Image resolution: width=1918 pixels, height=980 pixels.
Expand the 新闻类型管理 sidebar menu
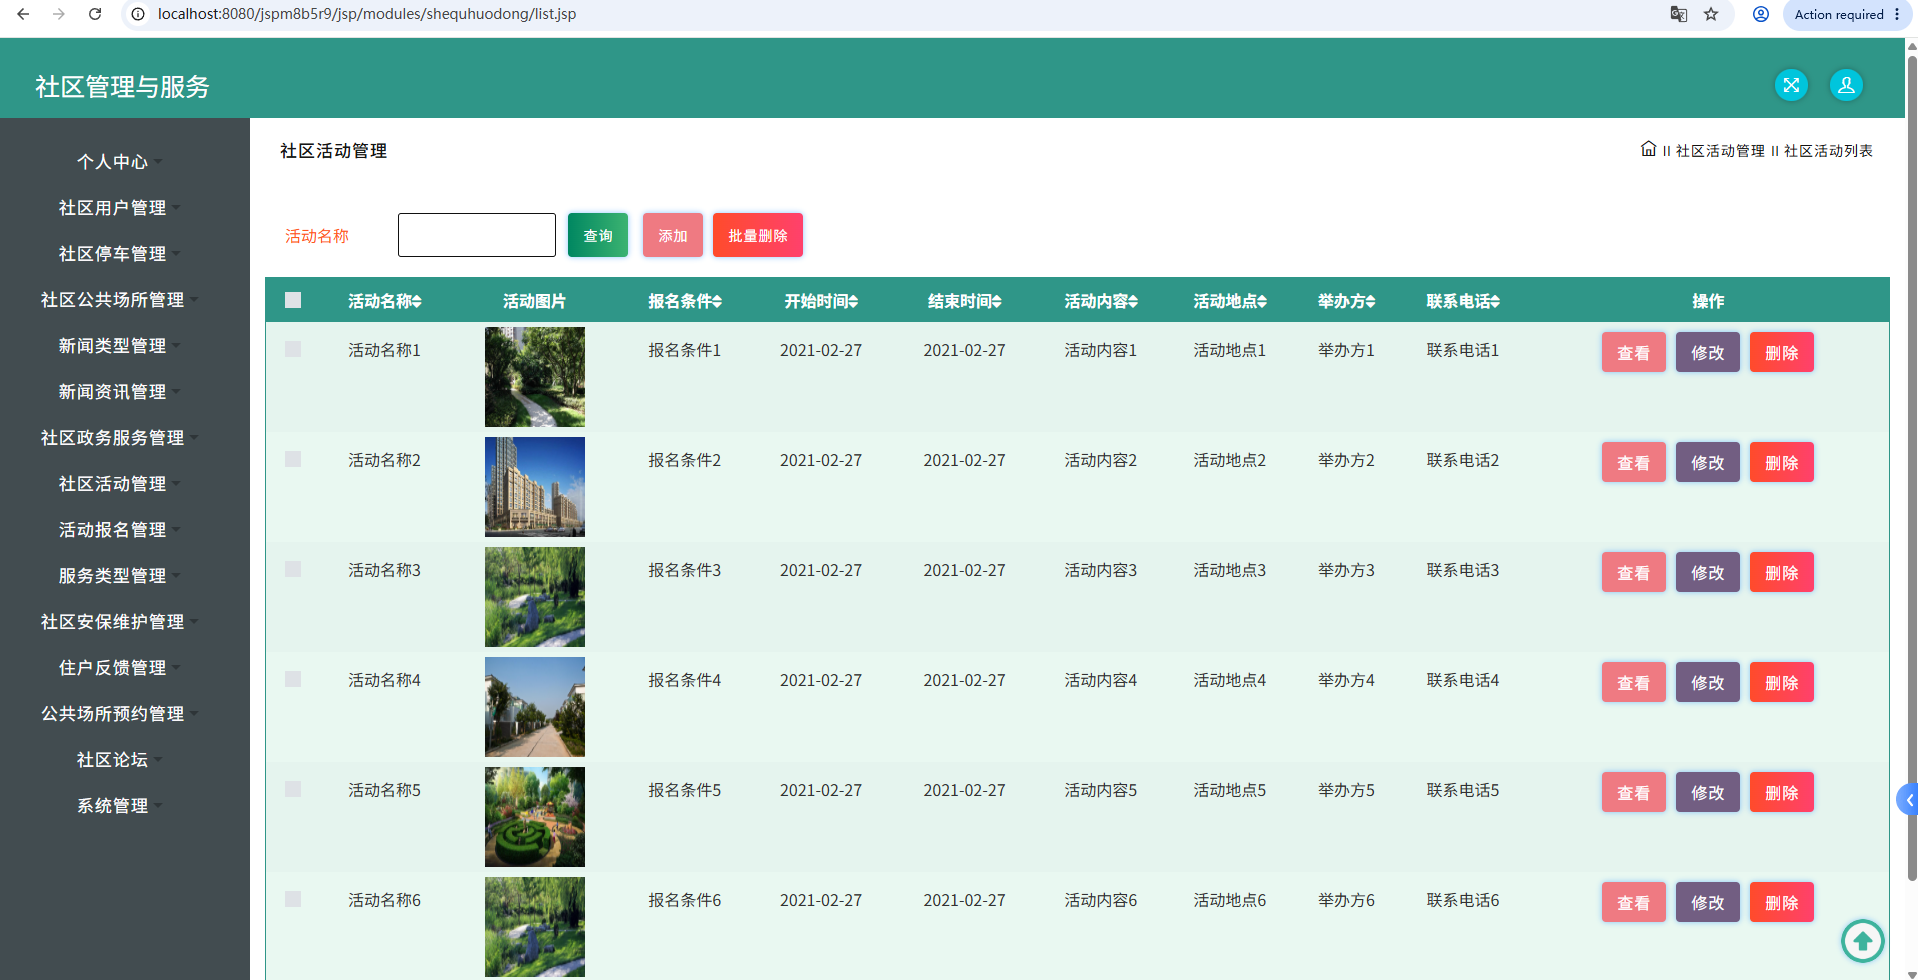119,346
